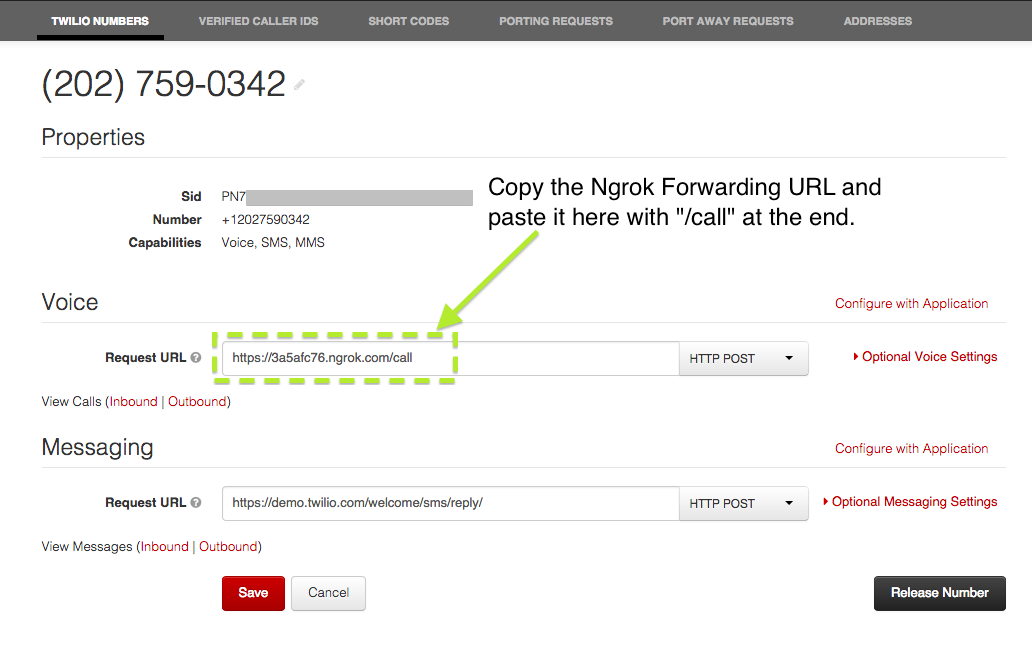View Inbound messages link

(x=165, y=546)
